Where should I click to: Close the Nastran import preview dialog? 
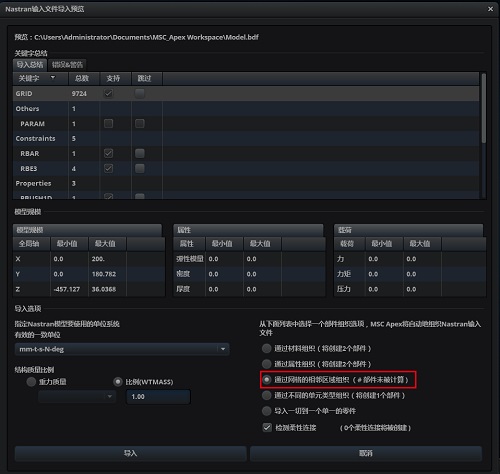490,9
